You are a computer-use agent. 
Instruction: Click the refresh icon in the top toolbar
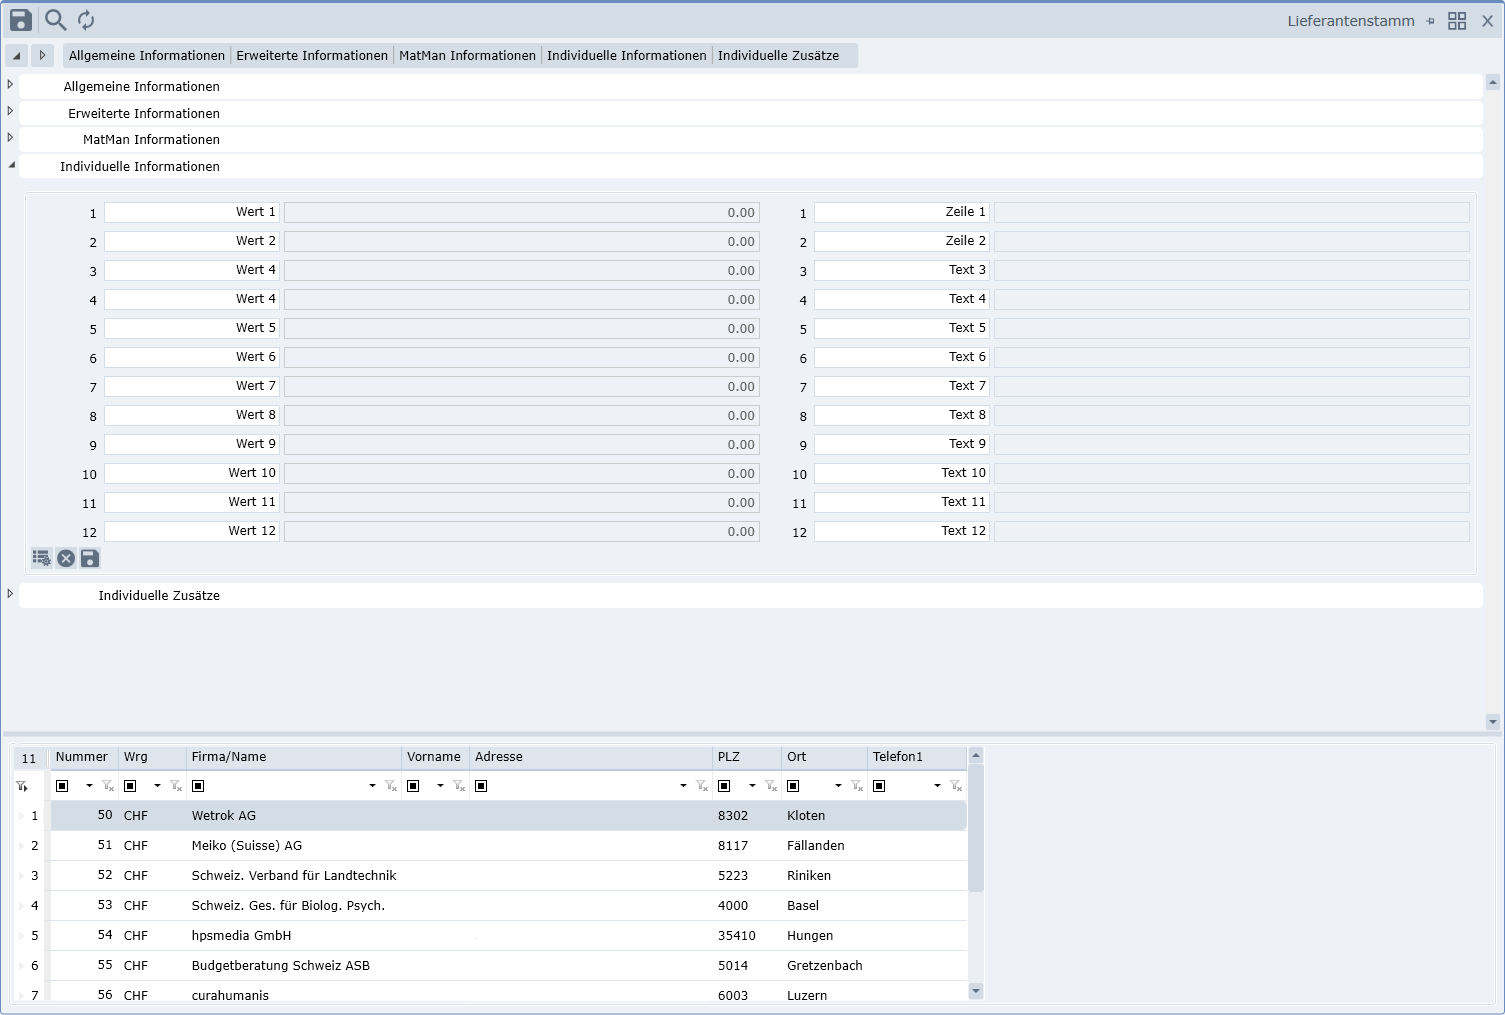86,20
